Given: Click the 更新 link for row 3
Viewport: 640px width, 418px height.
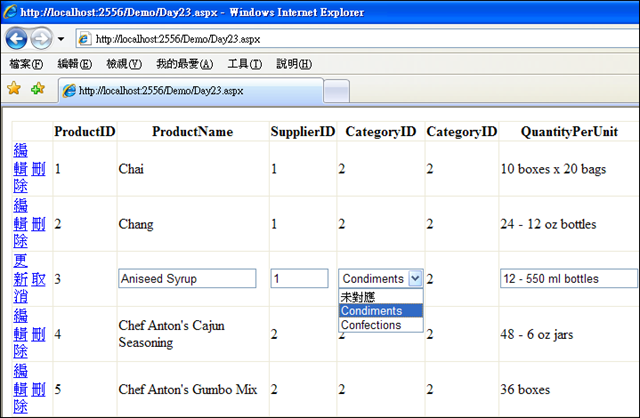Looking at the screenshot, I should (x=21, y=270).
